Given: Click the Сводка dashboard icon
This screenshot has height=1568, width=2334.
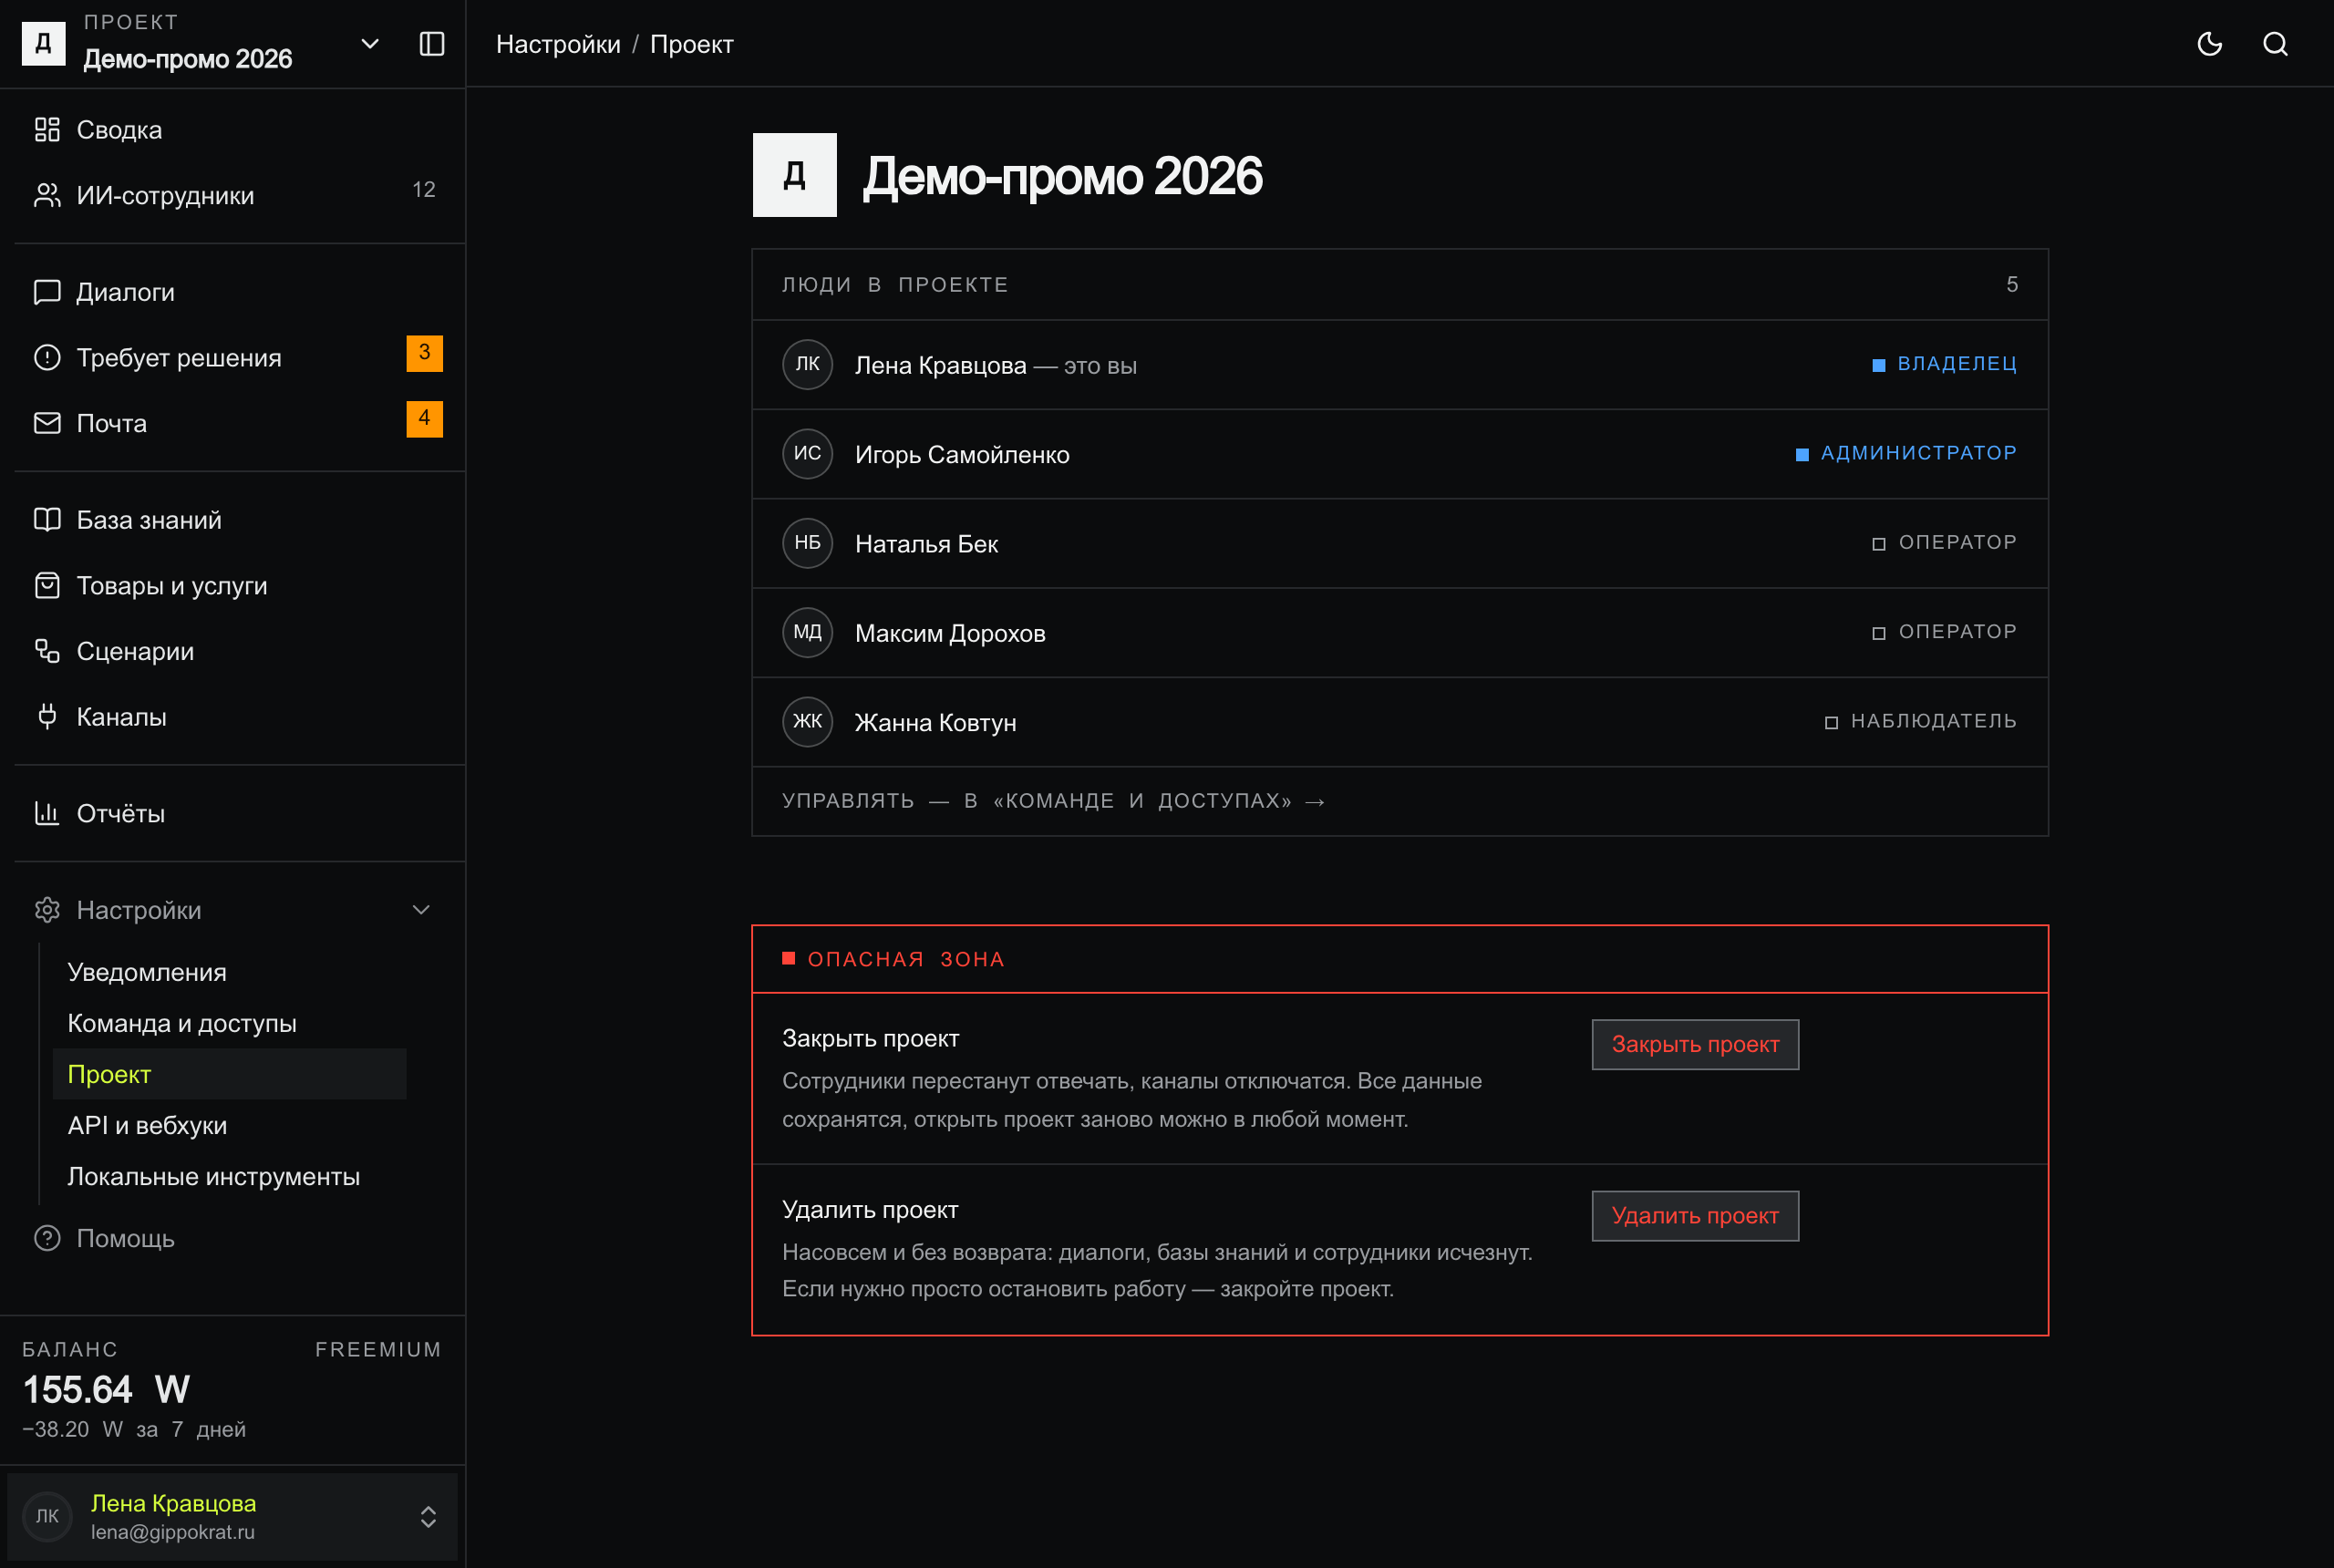Looking at the screenshot, I should (x=47, y=130).
